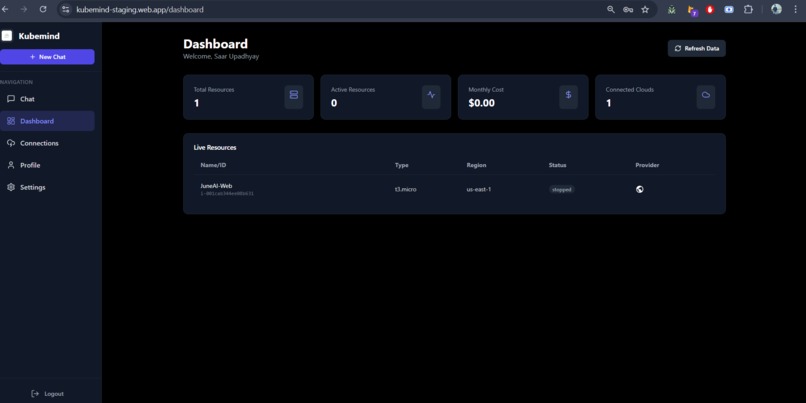Click the blue camera extension icon in the toolbar
806x403 pixels.
pos(729,9)
